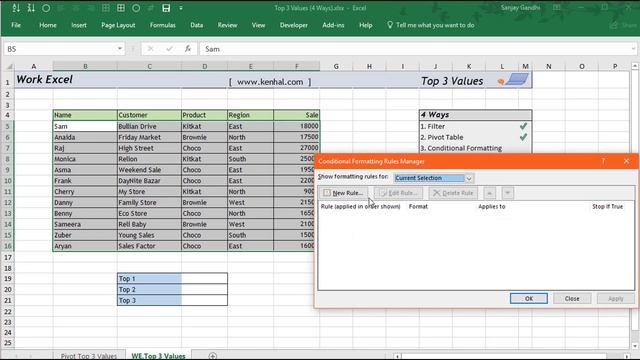Click sale value 27000
The width and height of the screenshot is (640, 360).
point(297,148)
